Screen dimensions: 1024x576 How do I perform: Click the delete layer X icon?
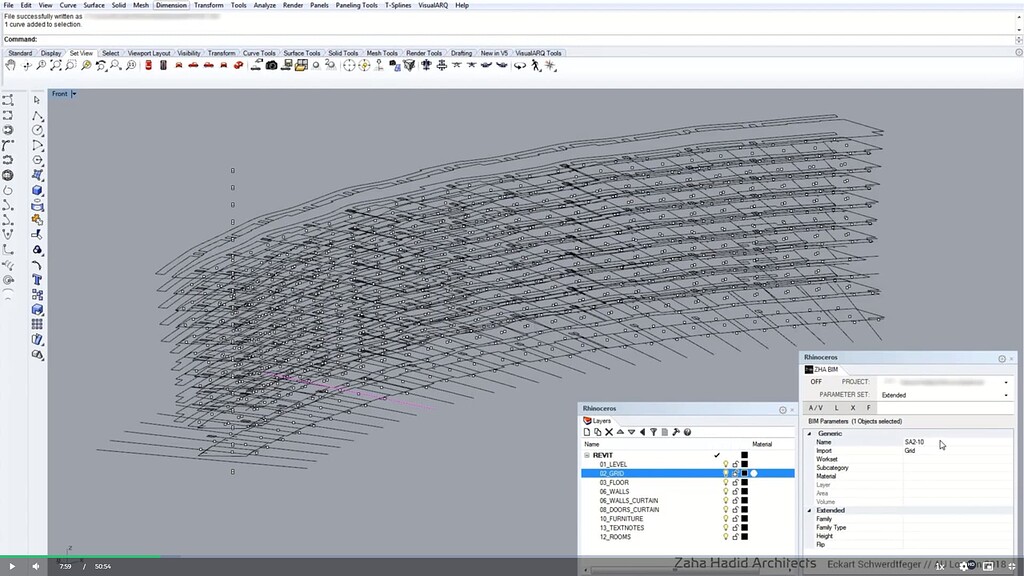coord(607,431)
